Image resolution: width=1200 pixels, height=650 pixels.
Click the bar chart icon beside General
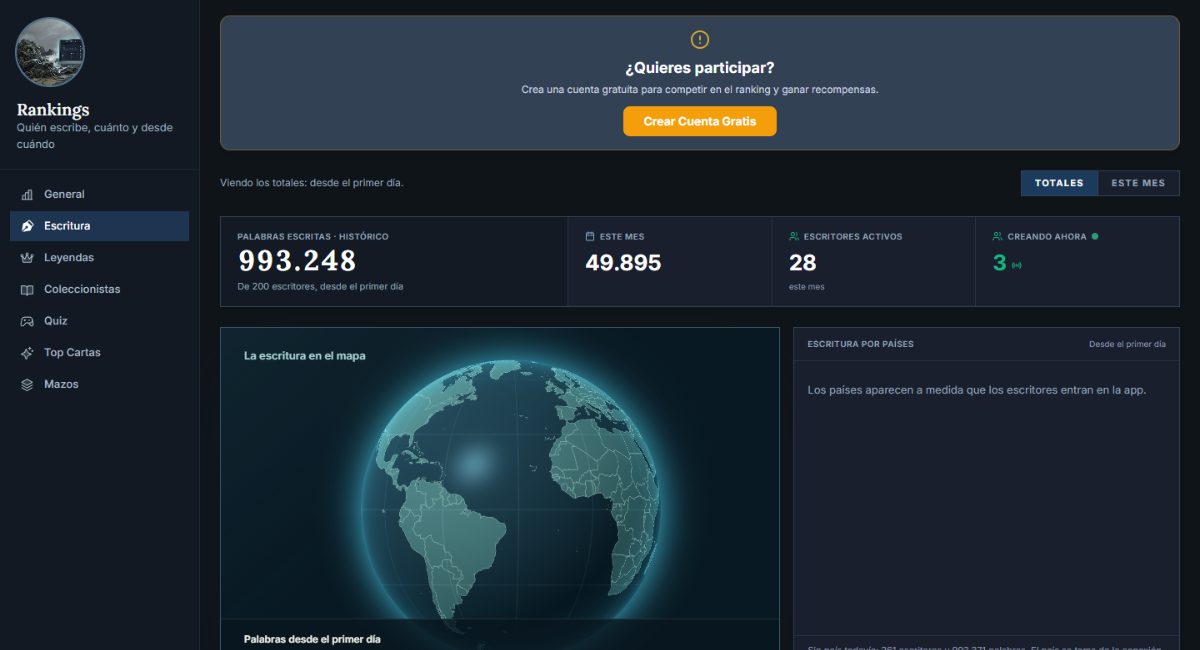pos(27,195)
